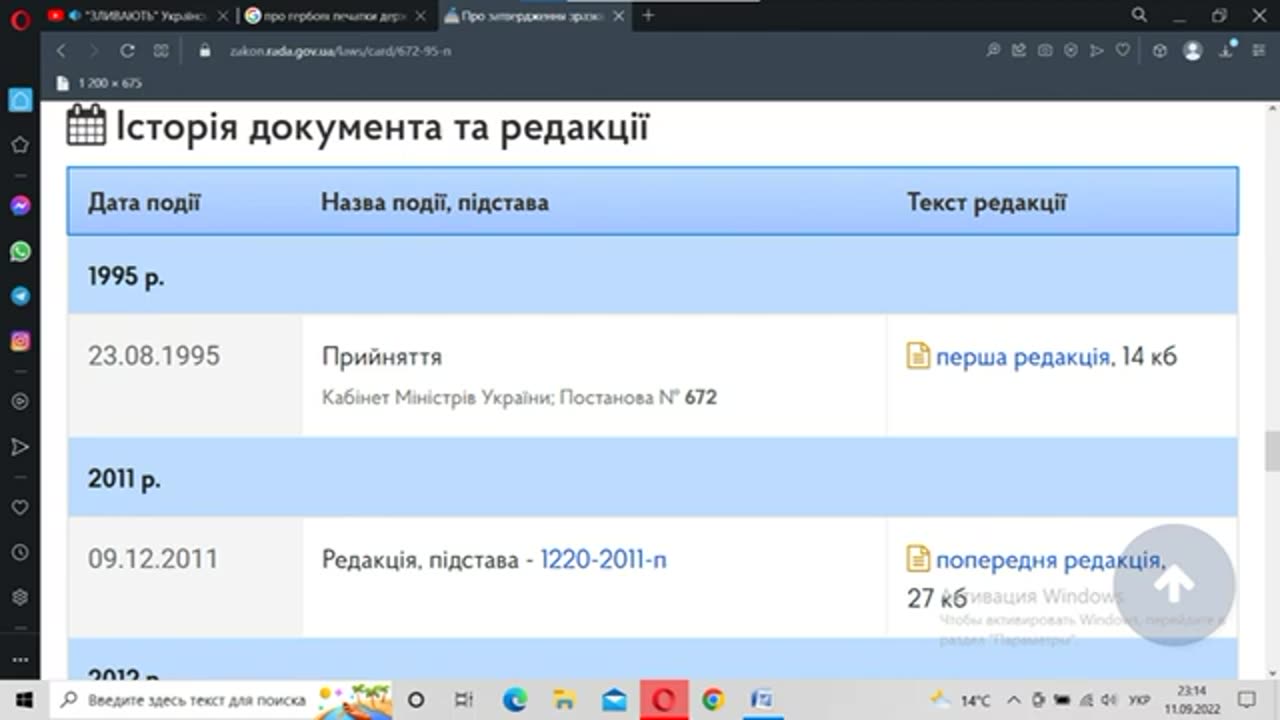1280x720 pixels.
Task: Open Instagram in the Opera sidebar
Action: pos(20,341)
